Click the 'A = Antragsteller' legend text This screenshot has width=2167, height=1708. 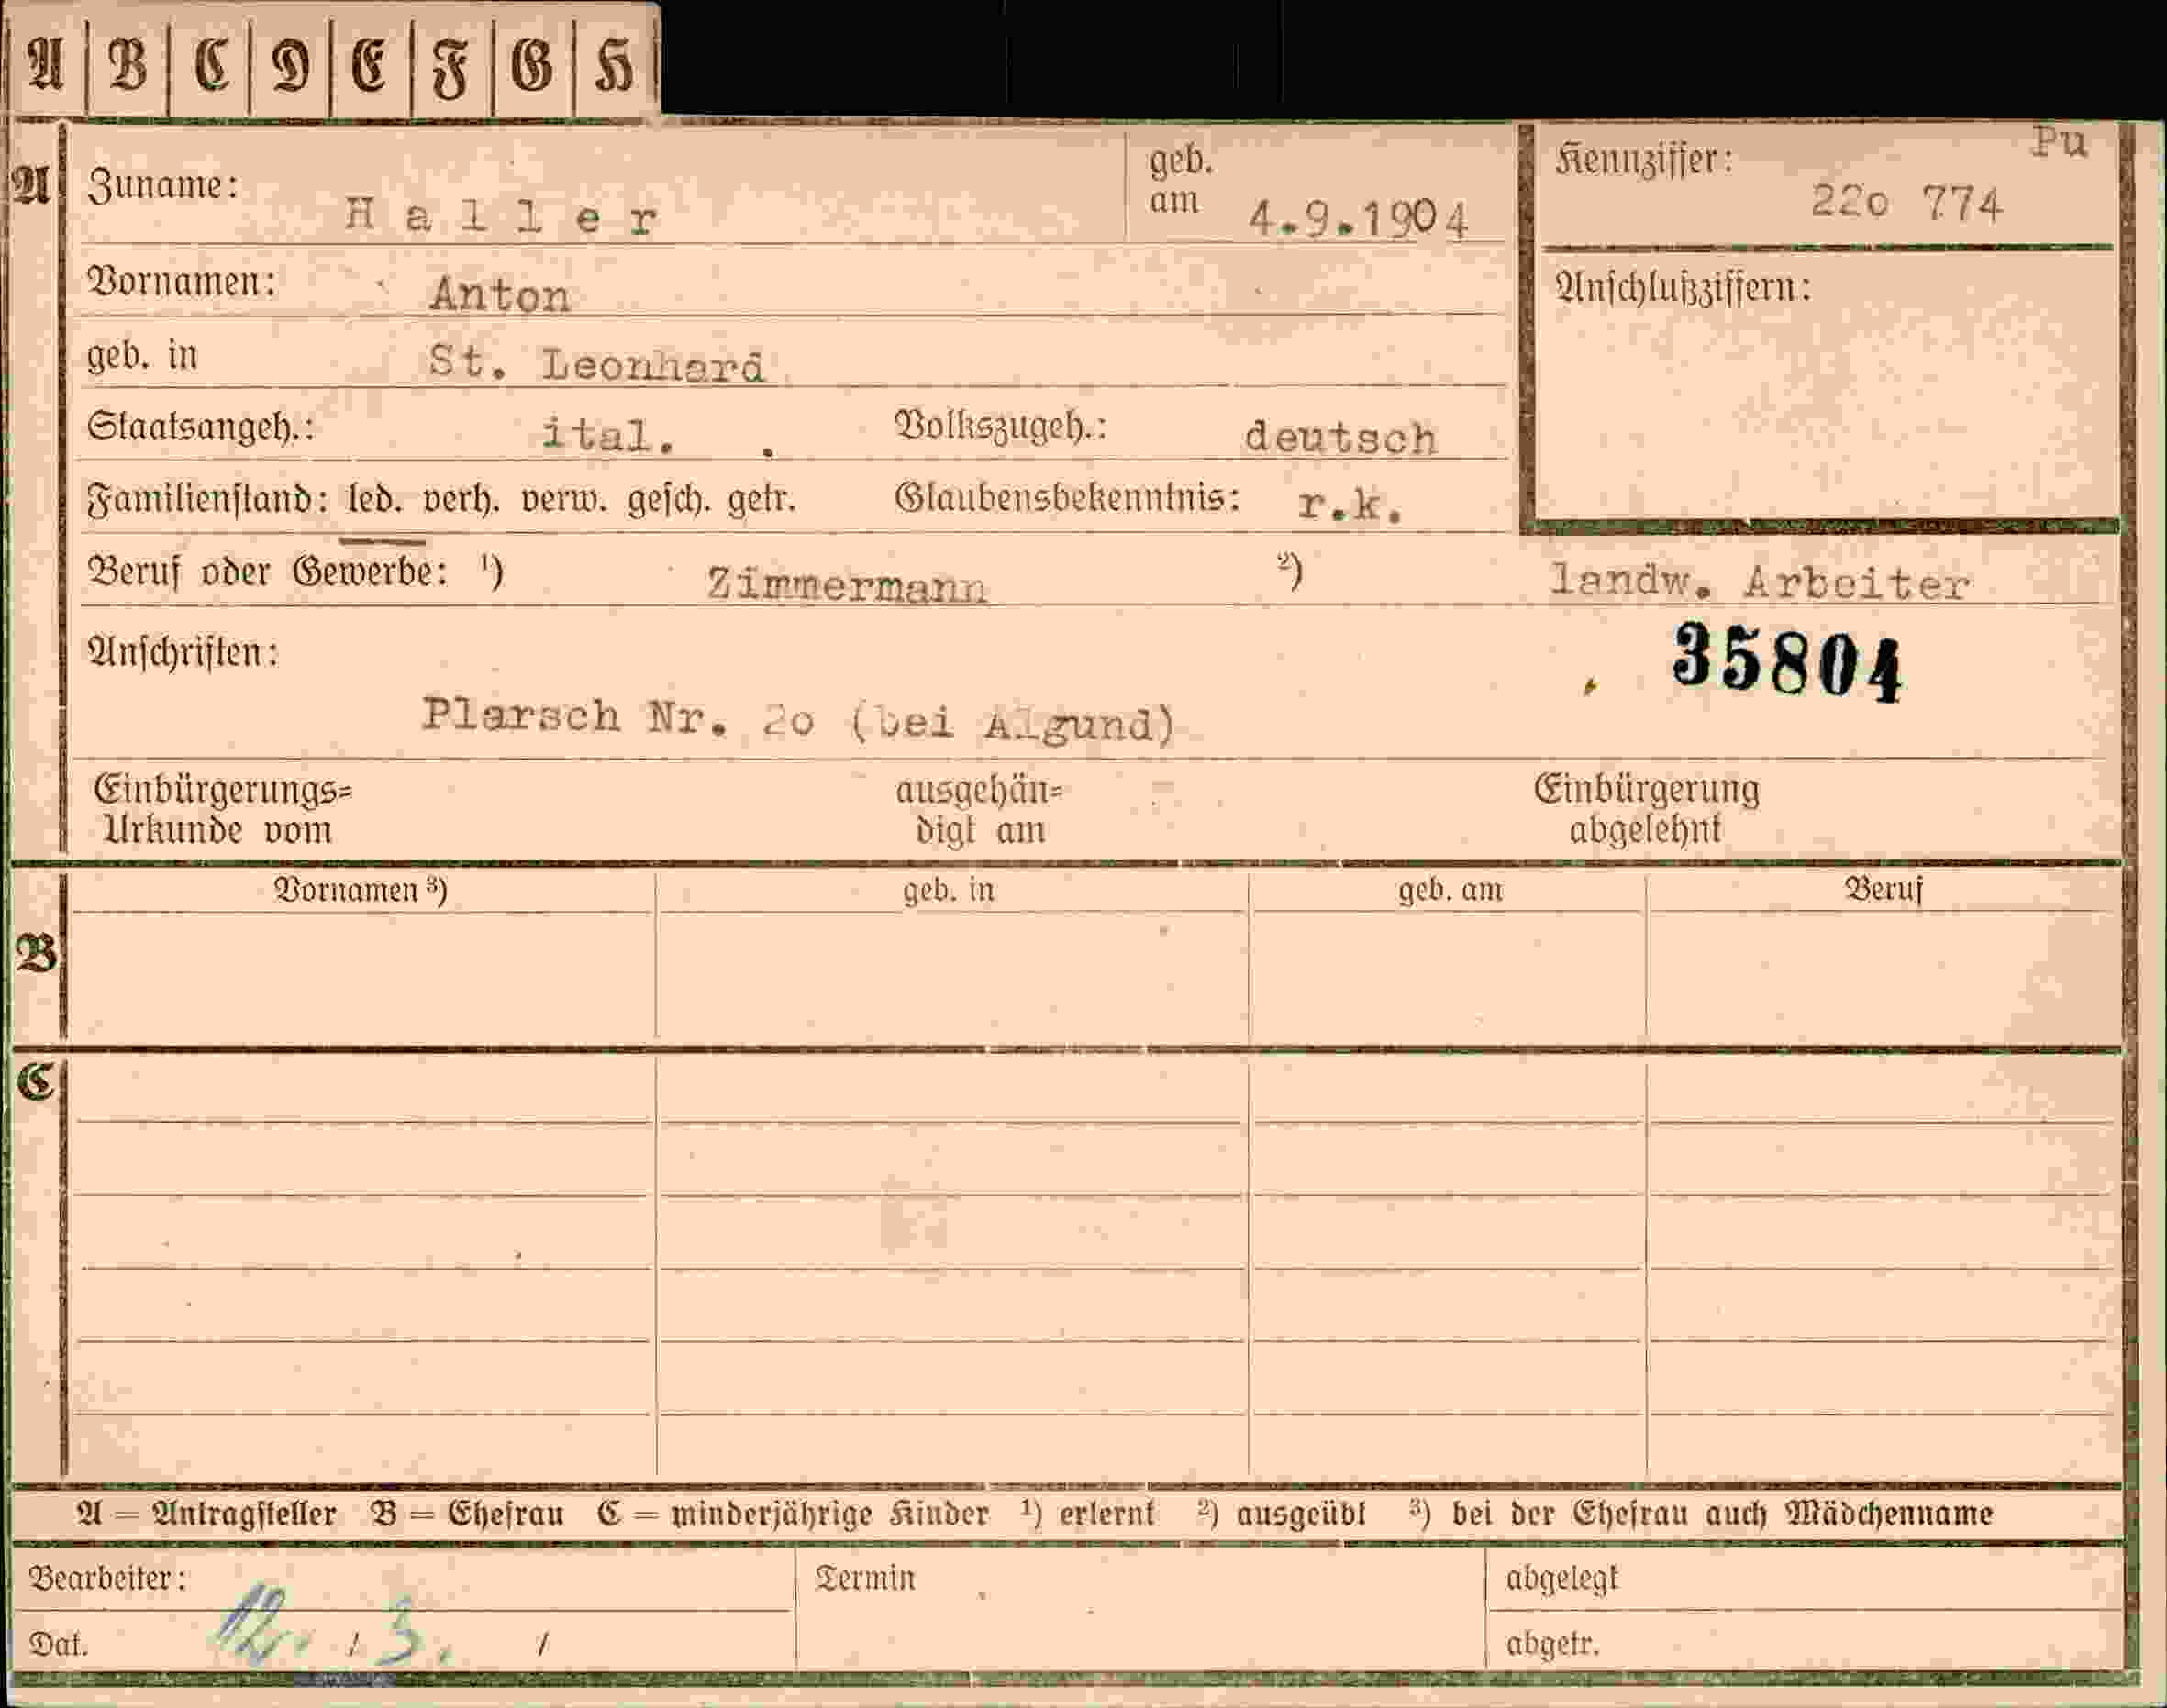[x=207, y=1514]
